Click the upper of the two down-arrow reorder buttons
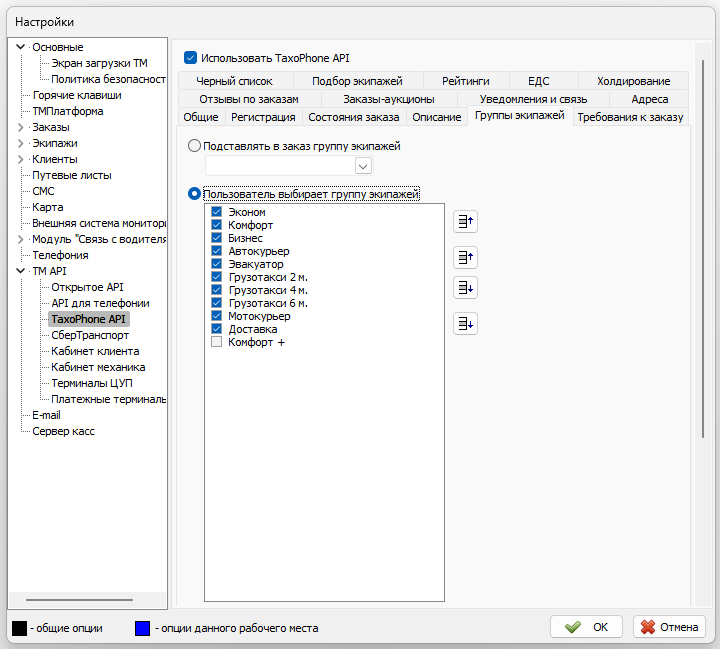 pos(465,288)
